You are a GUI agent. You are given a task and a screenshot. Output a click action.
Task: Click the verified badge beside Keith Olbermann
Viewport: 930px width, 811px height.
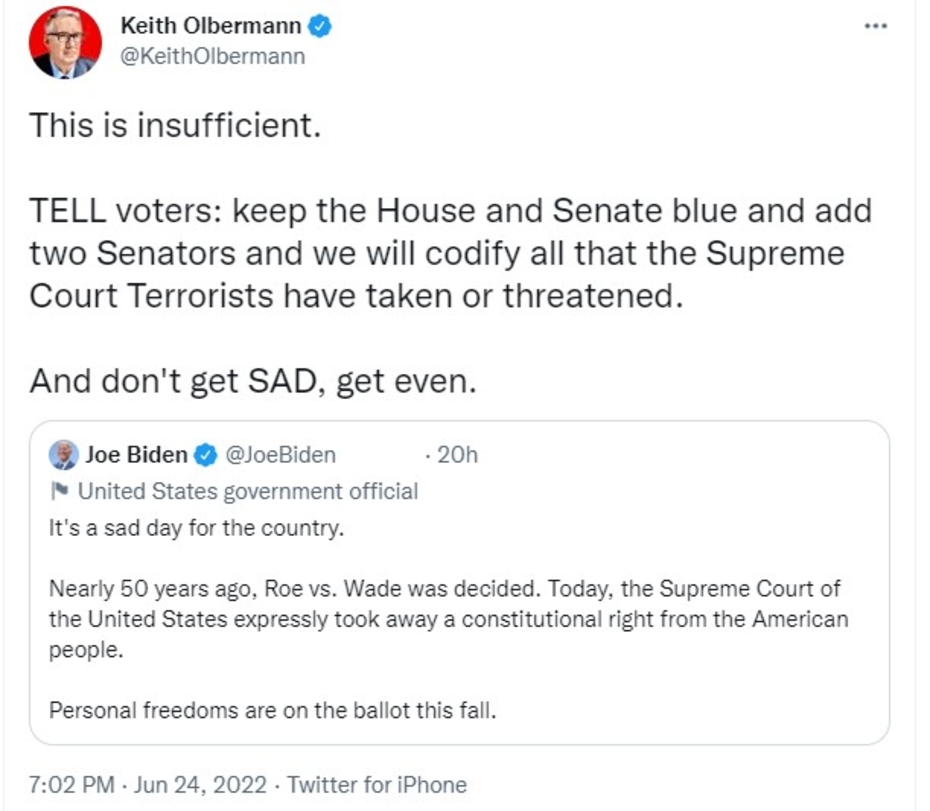tap(320, 27)
